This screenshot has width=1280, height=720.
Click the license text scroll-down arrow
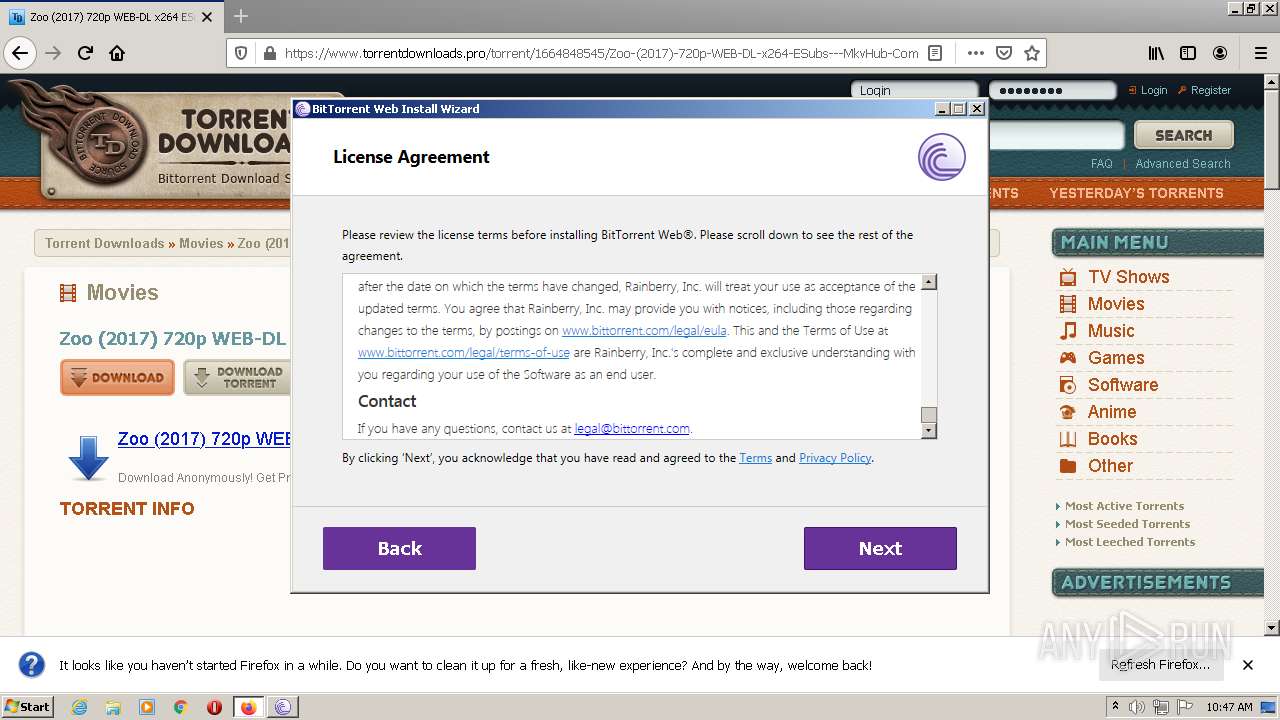[x=929, y=431]
